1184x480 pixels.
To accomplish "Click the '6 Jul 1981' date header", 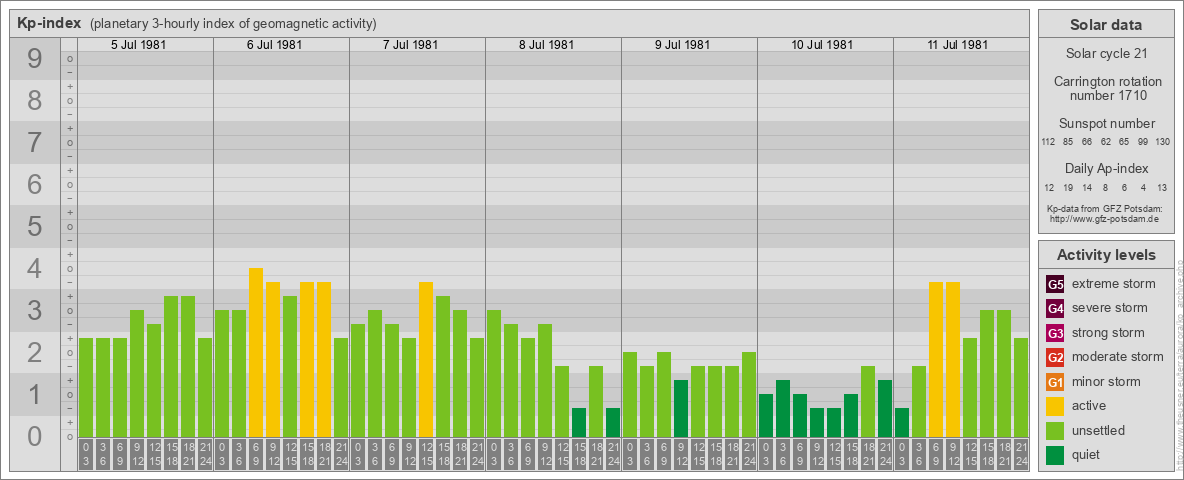I will click(274, 45).
